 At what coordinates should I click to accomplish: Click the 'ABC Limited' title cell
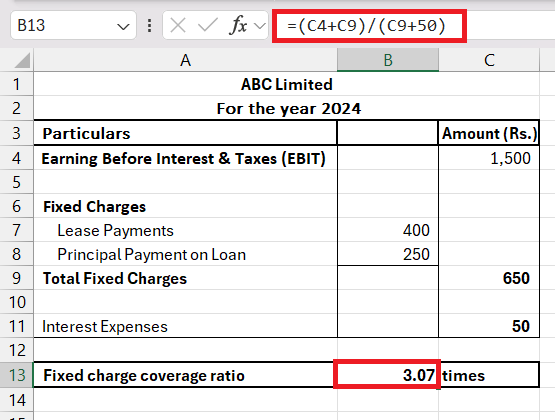[x=286, y=84]
